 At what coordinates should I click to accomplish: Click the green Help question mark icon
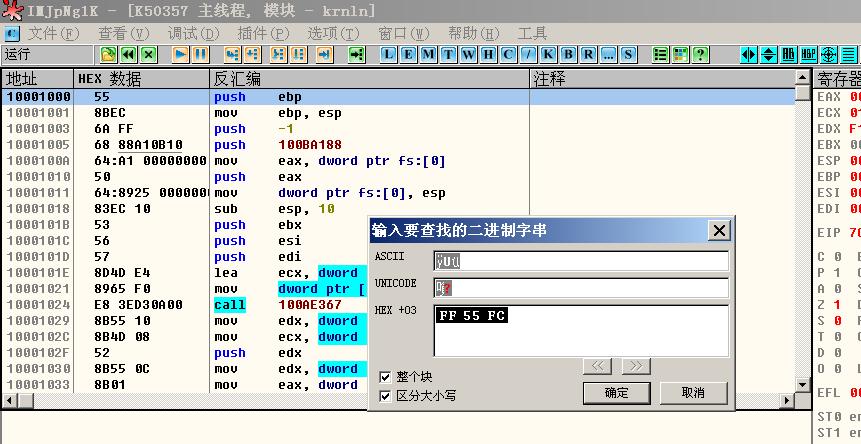[x=700, y=54]
